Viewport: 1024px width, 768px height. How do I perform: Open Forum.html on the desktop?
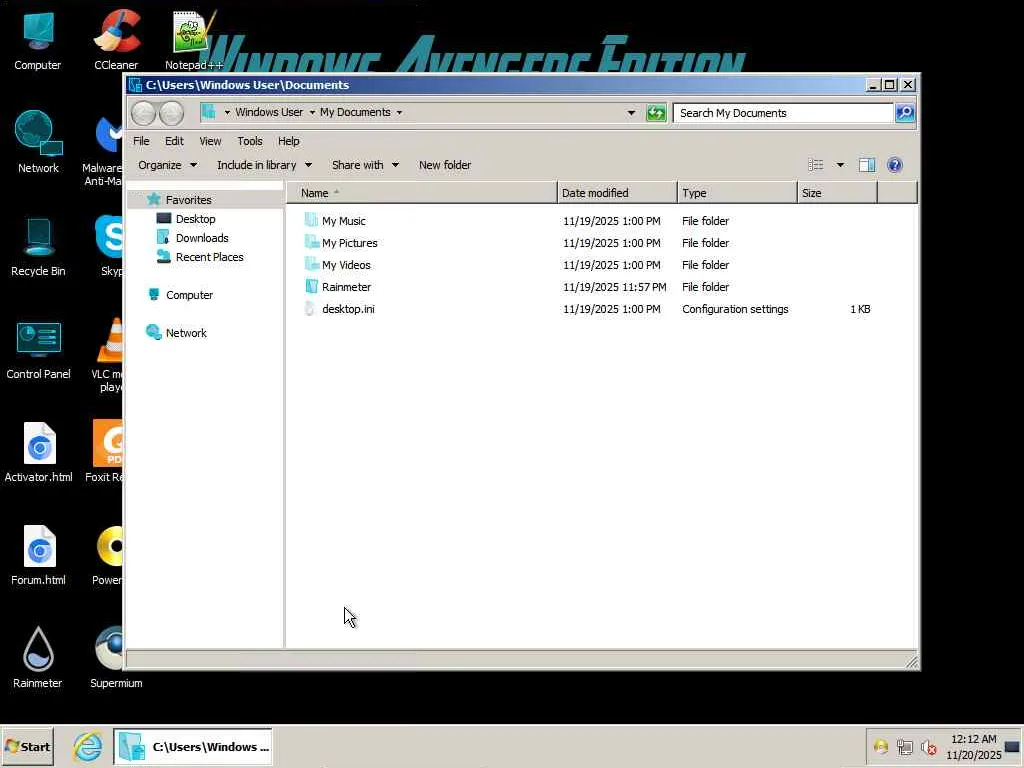(x=39, y=555)
